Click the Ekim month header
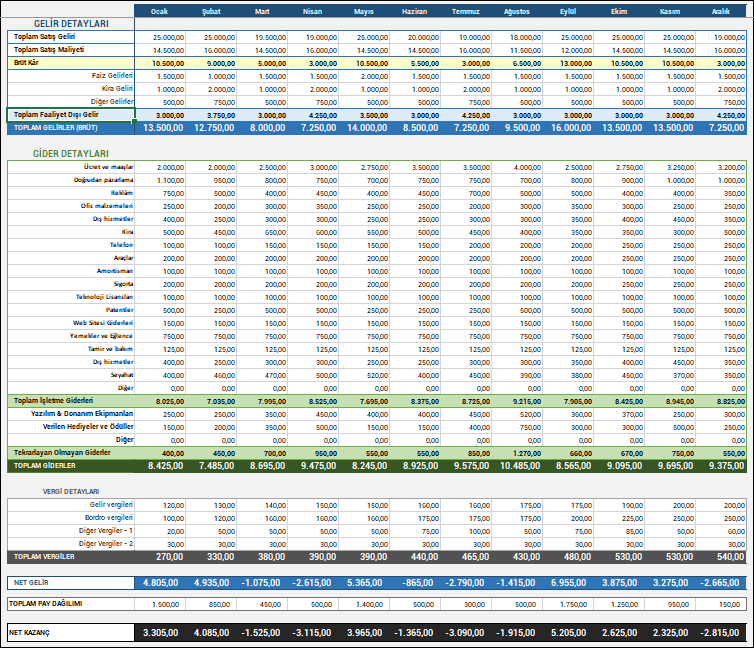 pos(619,11)
